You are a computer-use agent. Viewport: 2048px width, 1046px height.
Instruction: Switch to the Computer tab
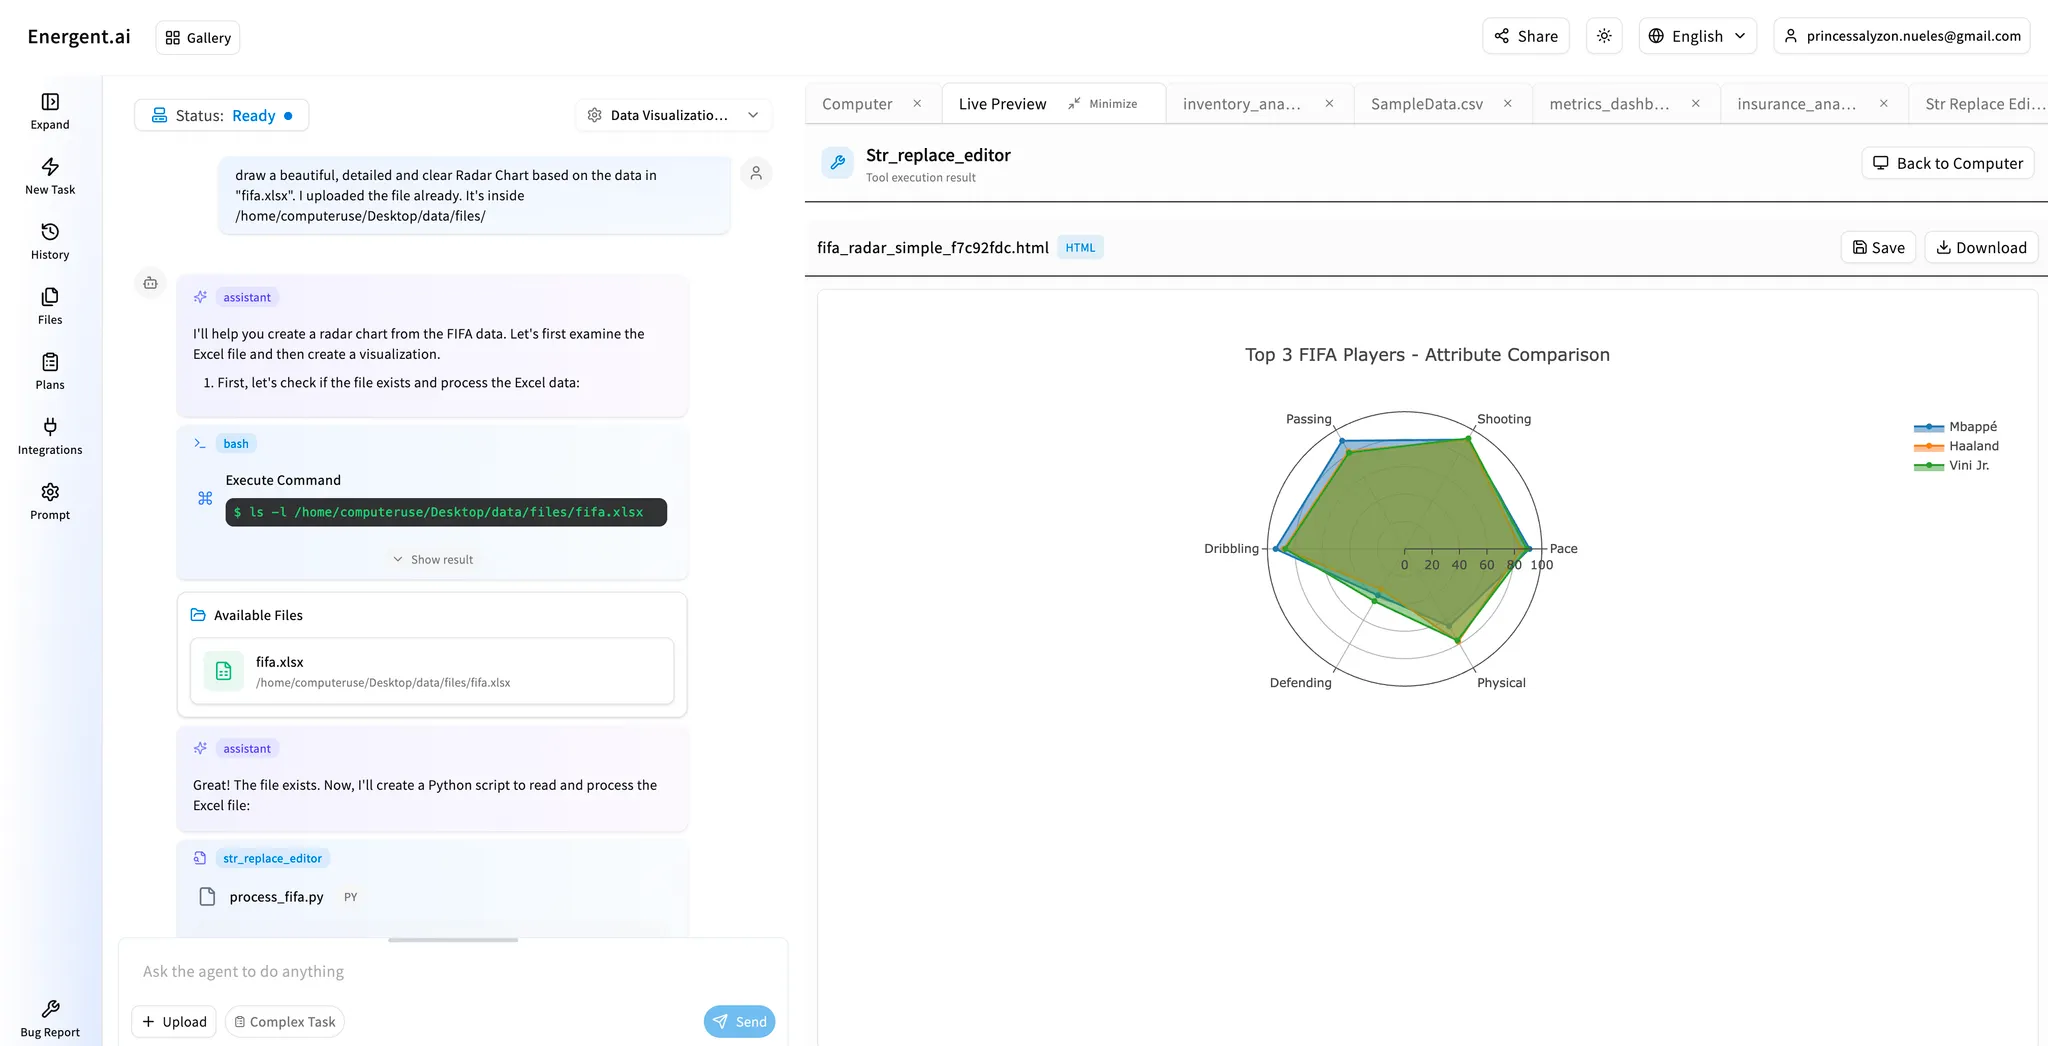(857, 103)
